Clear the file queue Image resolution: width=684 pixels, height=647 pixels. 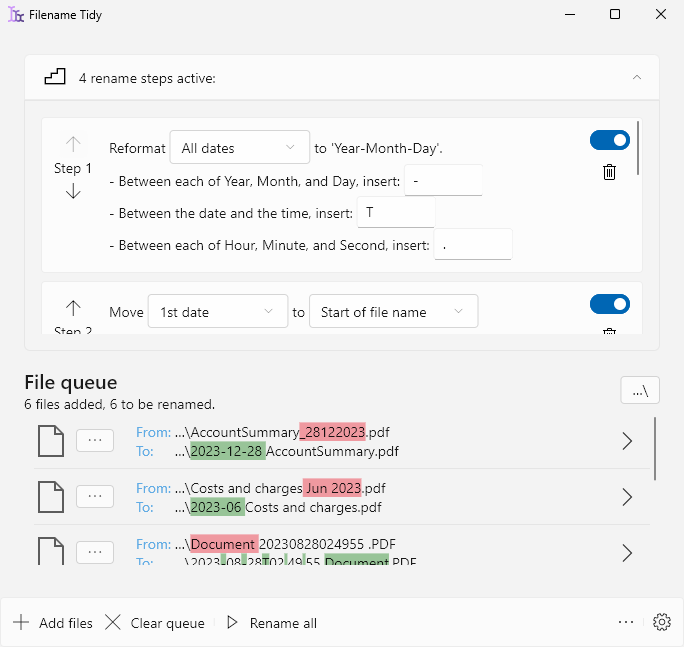155,623
